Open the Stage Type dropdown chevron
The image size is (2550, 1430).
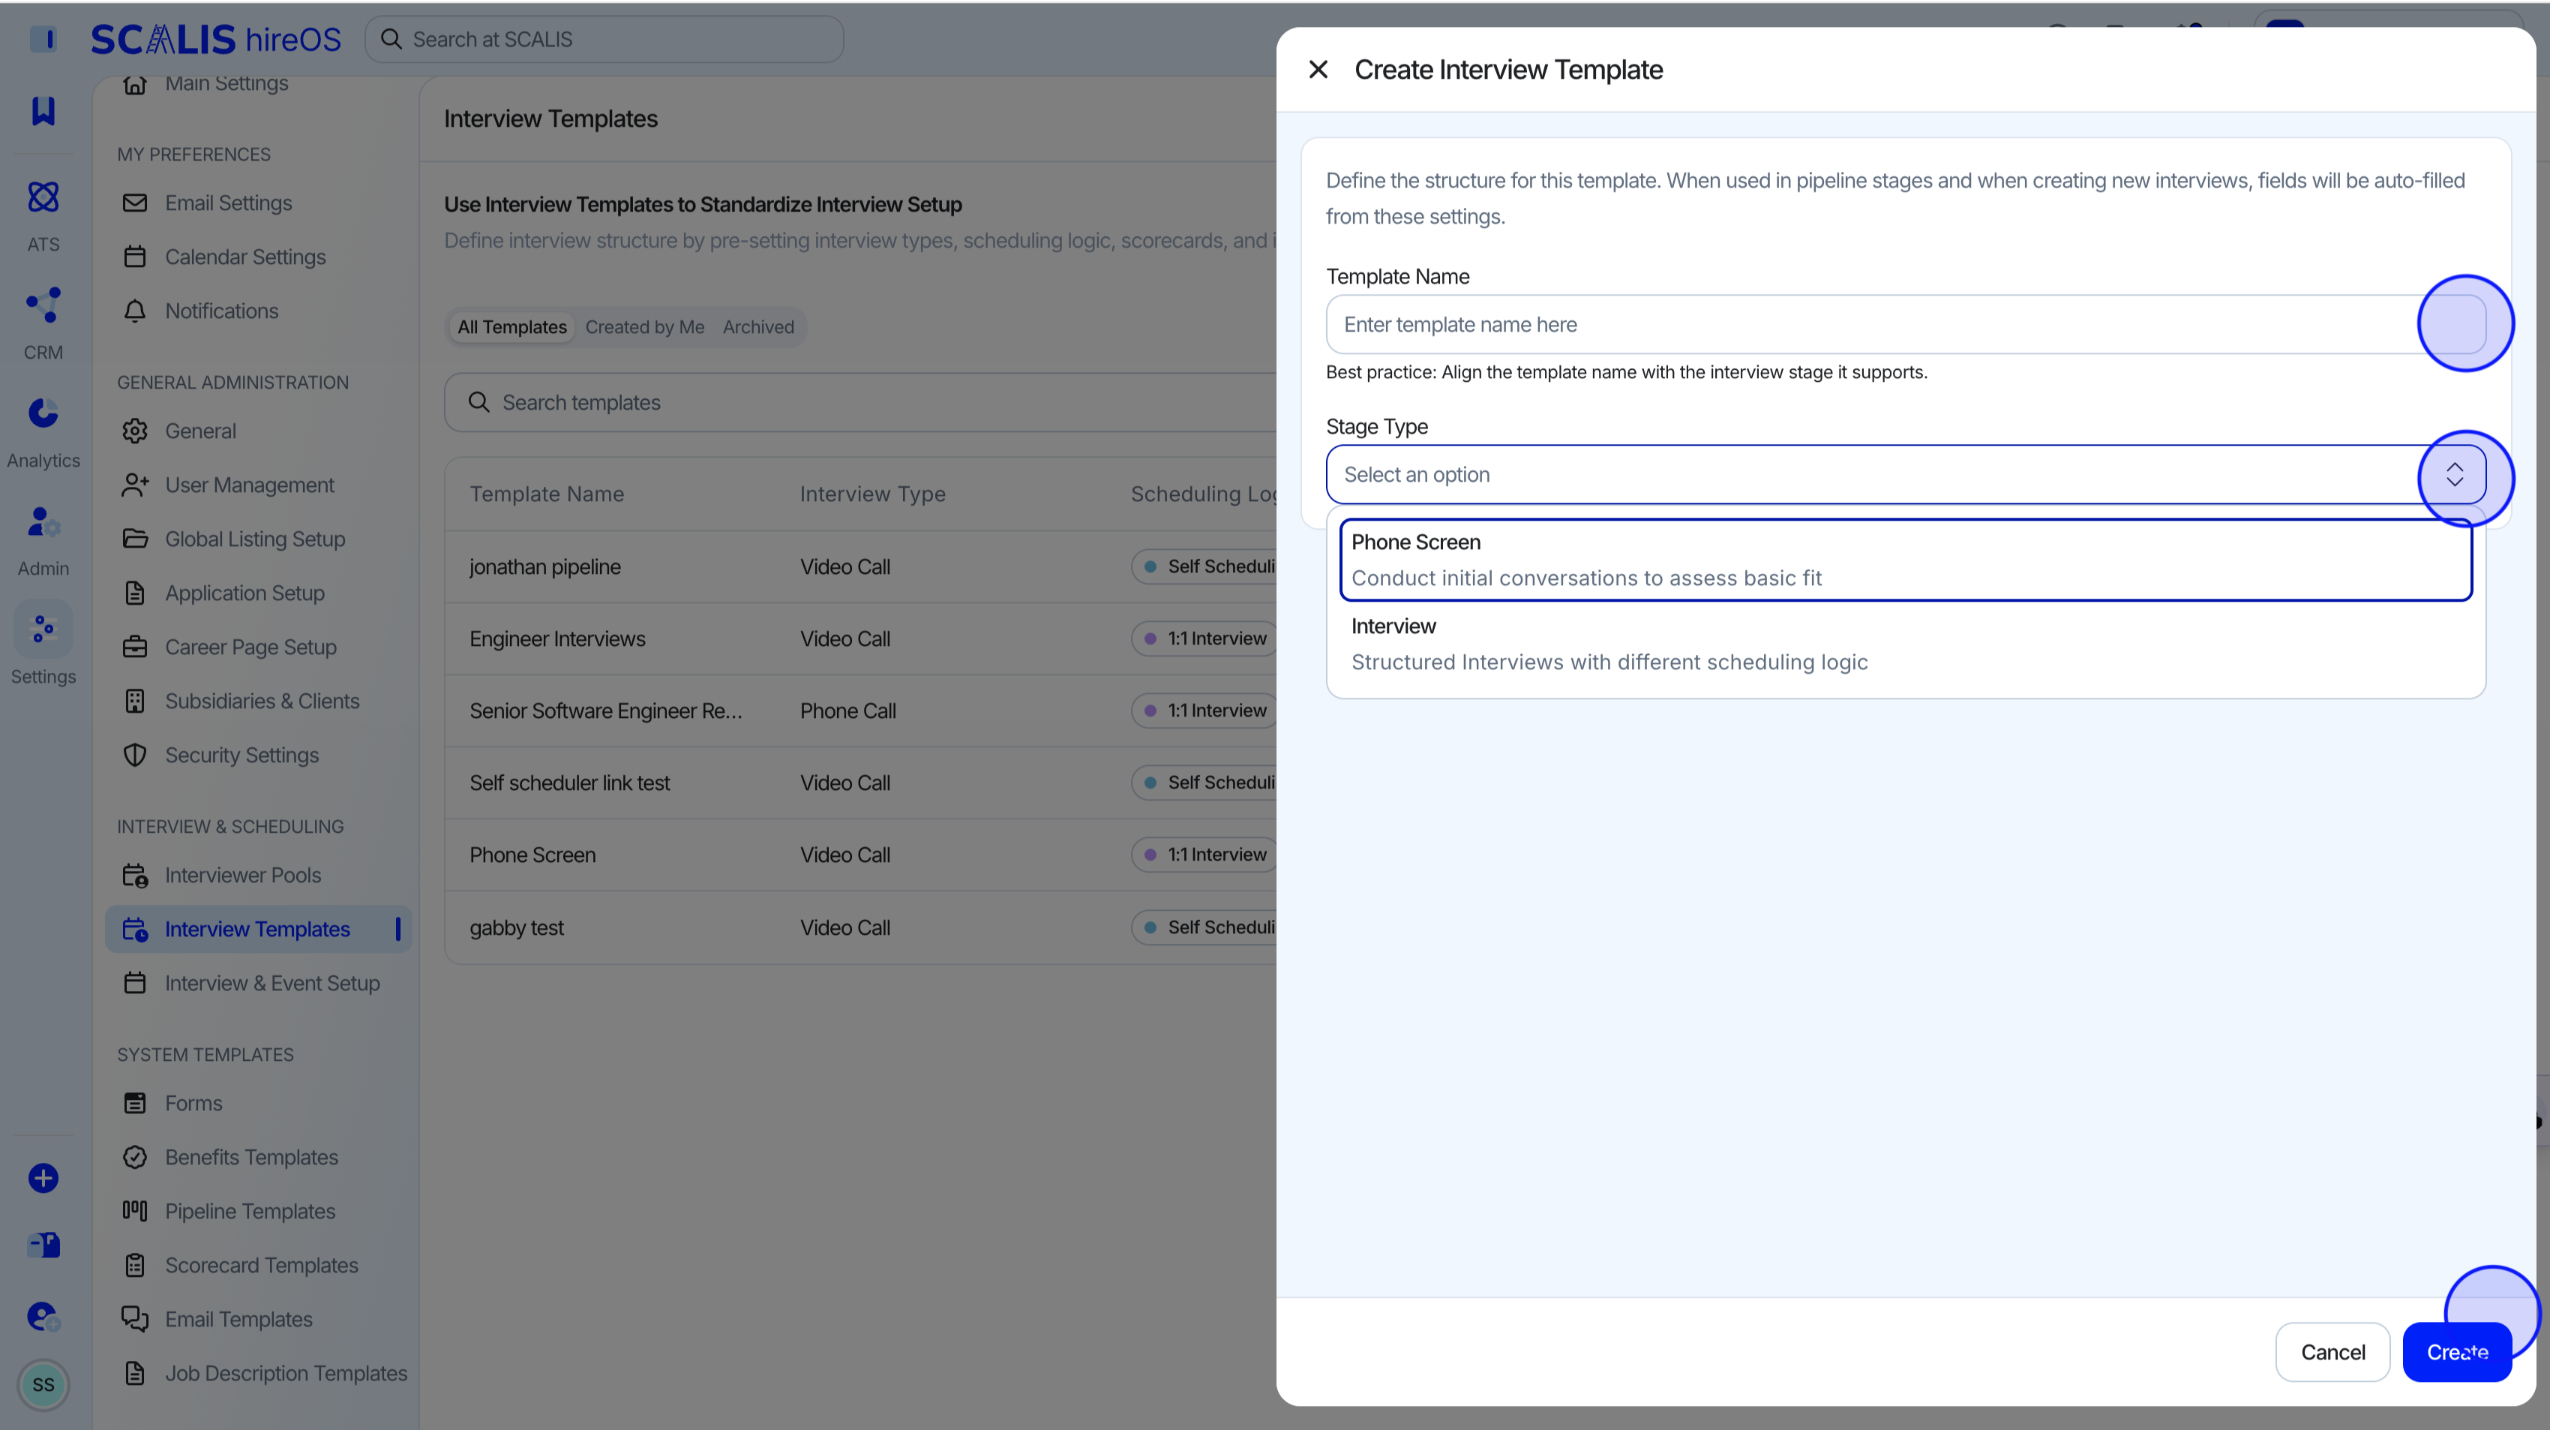pos(2455,474)
